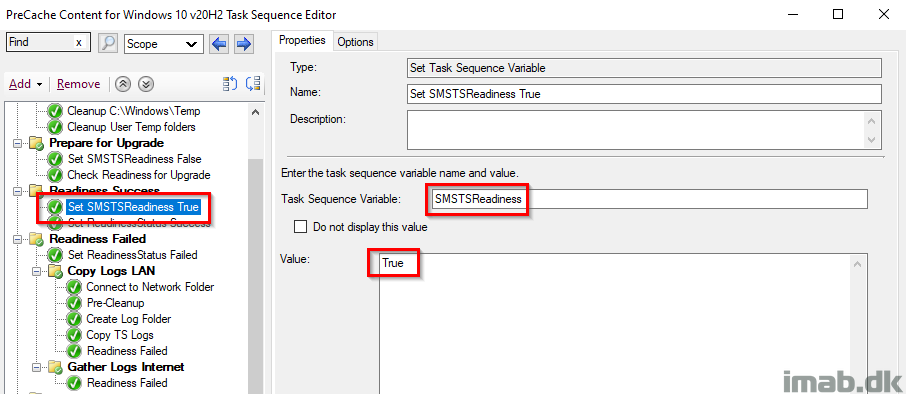Tick Do not display this value
906x394 pixels.
(300, 227)
